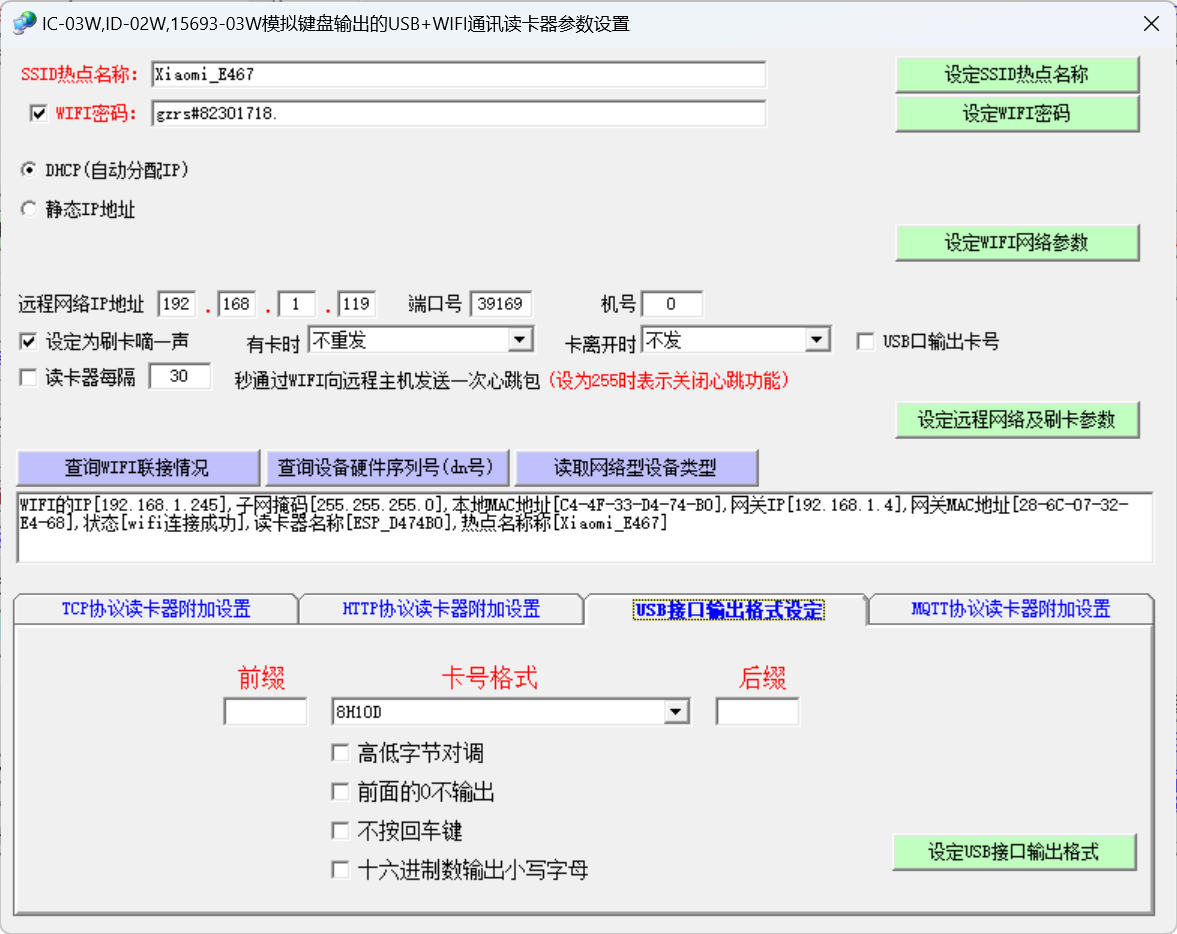Select 静态IP地址 radio option
Viewport: 1177px width, 934px height.
click(28, 210)
